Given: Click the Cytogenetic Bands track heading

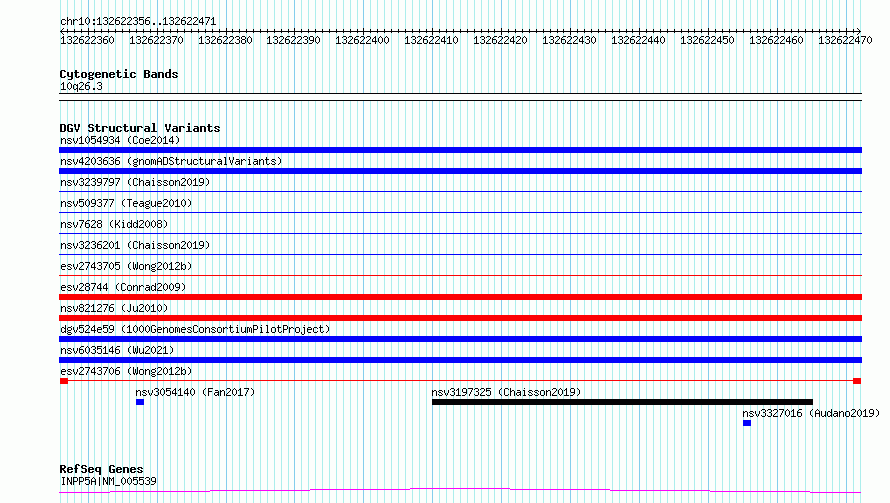Looking at the screenshot, I should click(119, 74).
